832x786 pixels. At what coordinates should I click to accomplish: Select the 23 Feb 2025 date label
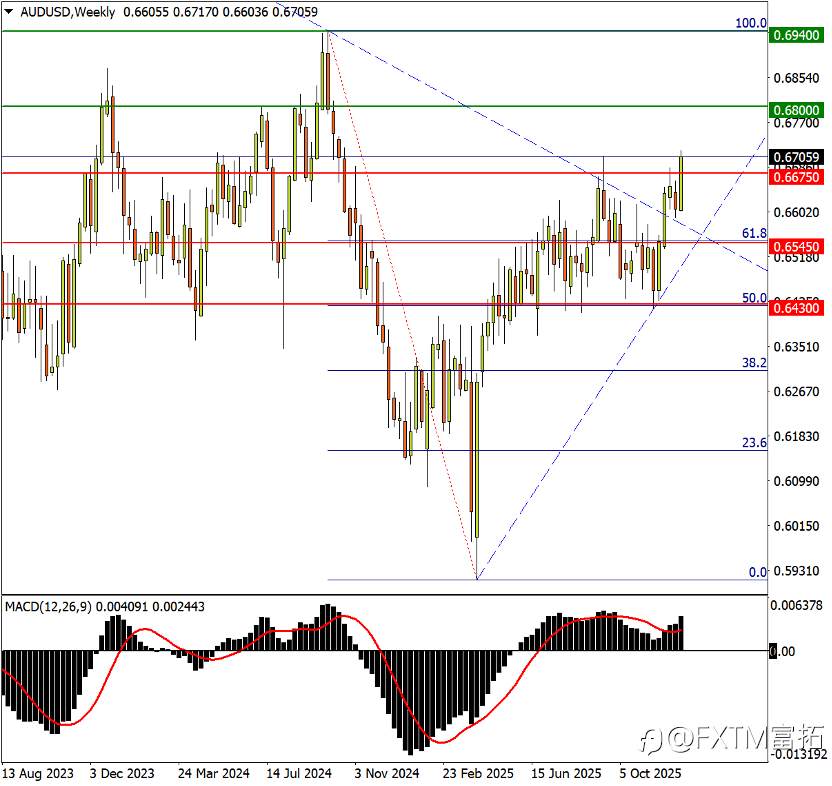pos(478,773)
